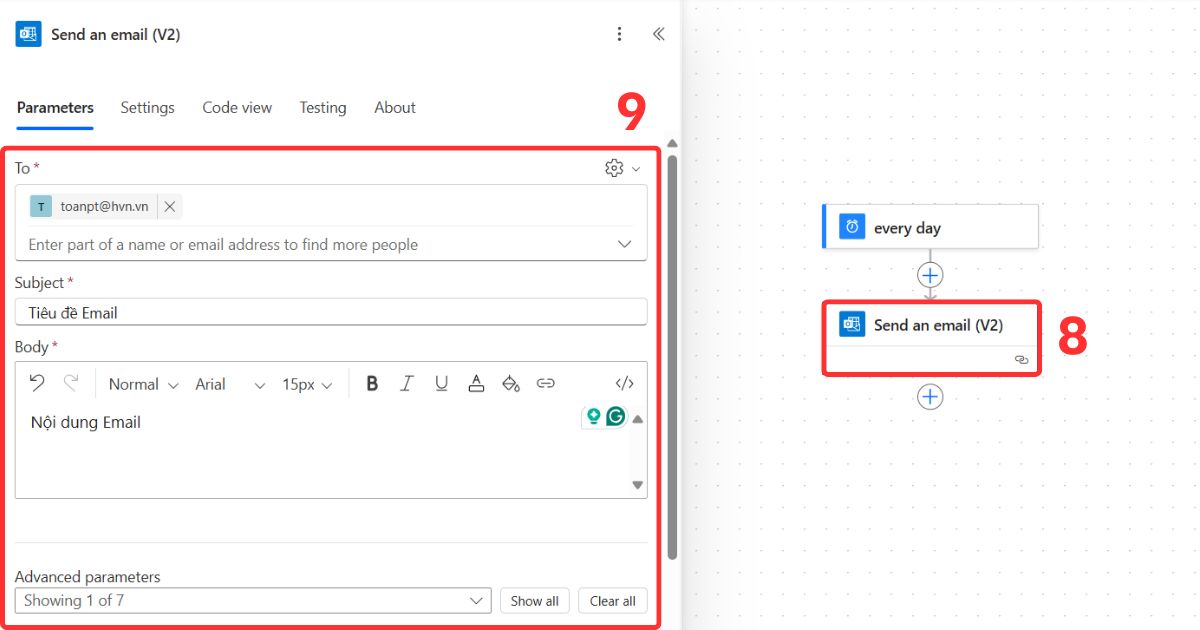Remove the toanpt@hvn.vn recipient chip
The image size is (1200, 630).
tap(169, 206)
